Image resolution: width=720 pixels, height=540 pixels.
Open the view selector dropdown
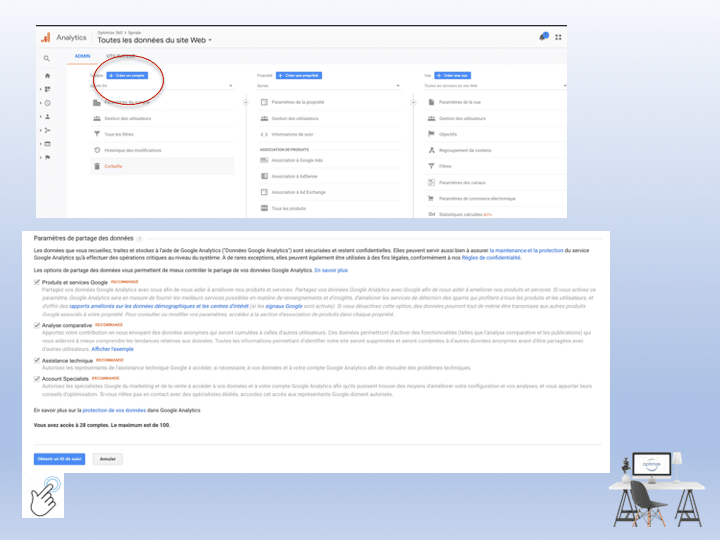pos(495,86)
